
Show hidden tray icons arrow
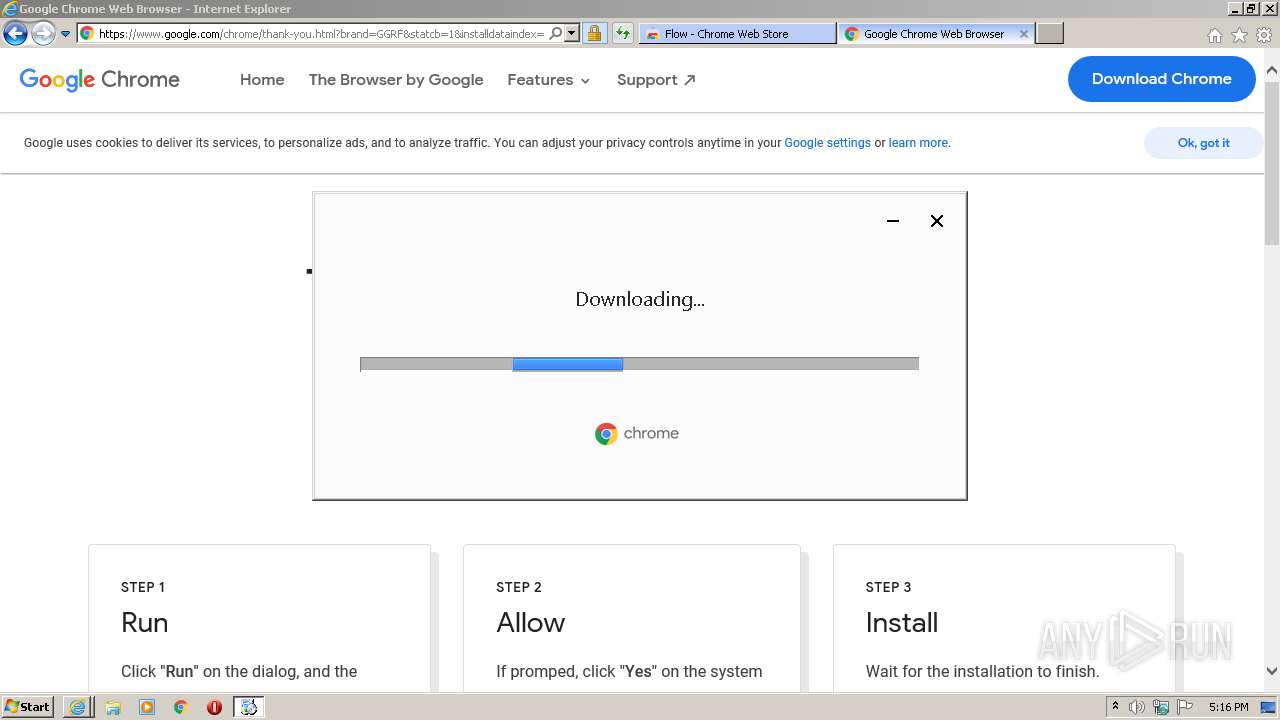[x=1115, y=707]
